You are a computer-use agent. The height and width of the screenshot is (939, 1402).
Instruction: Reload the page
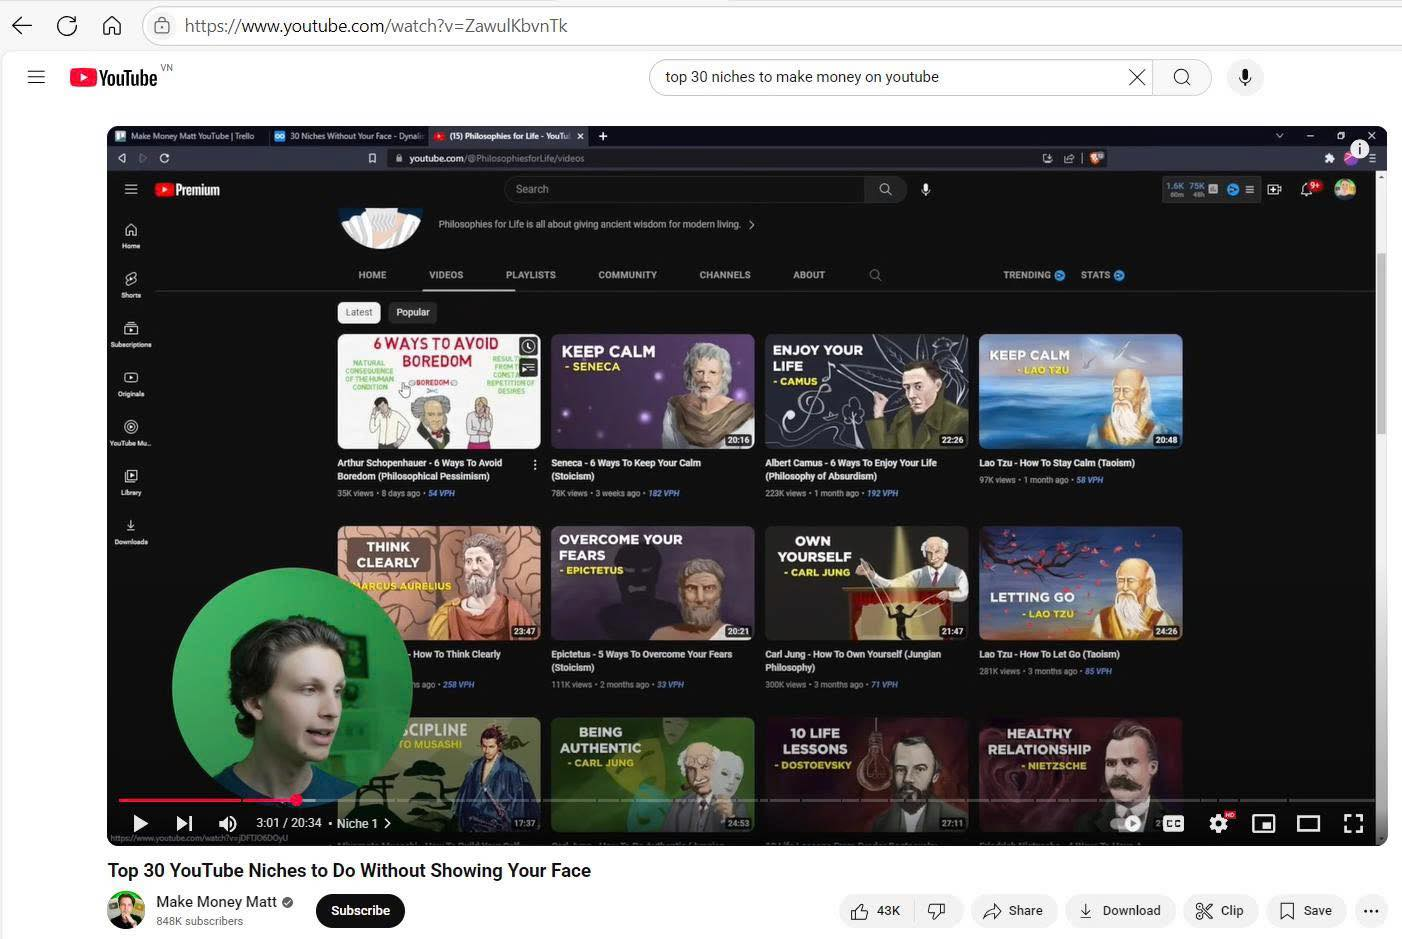click(67, 26)
